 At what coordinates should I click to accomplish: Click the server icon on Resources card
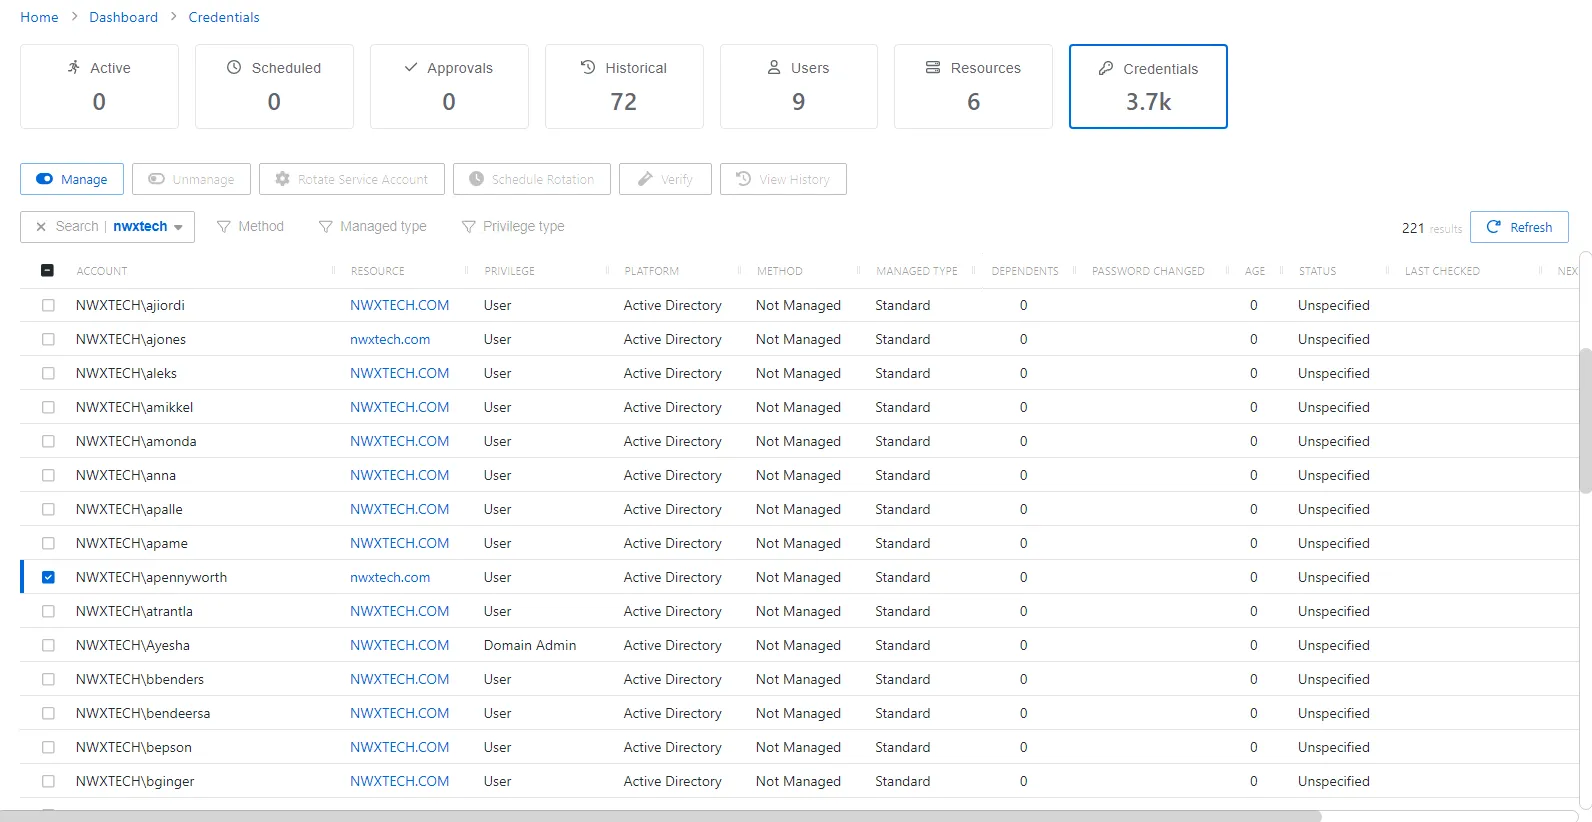pyautogui.click(x=933, y=67)
